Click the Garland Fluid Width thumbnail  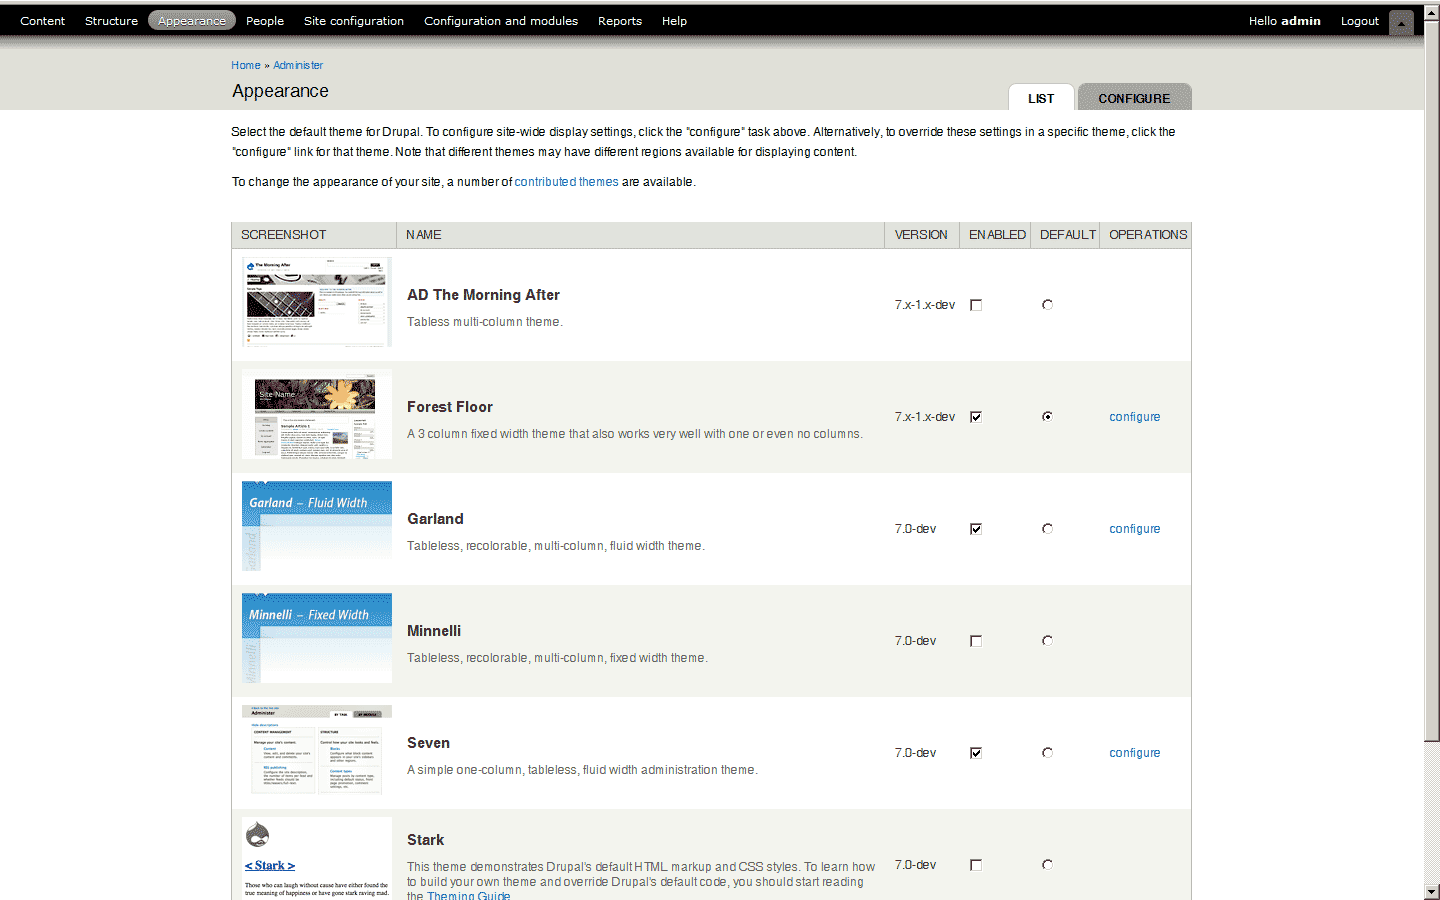coord(316,527)
